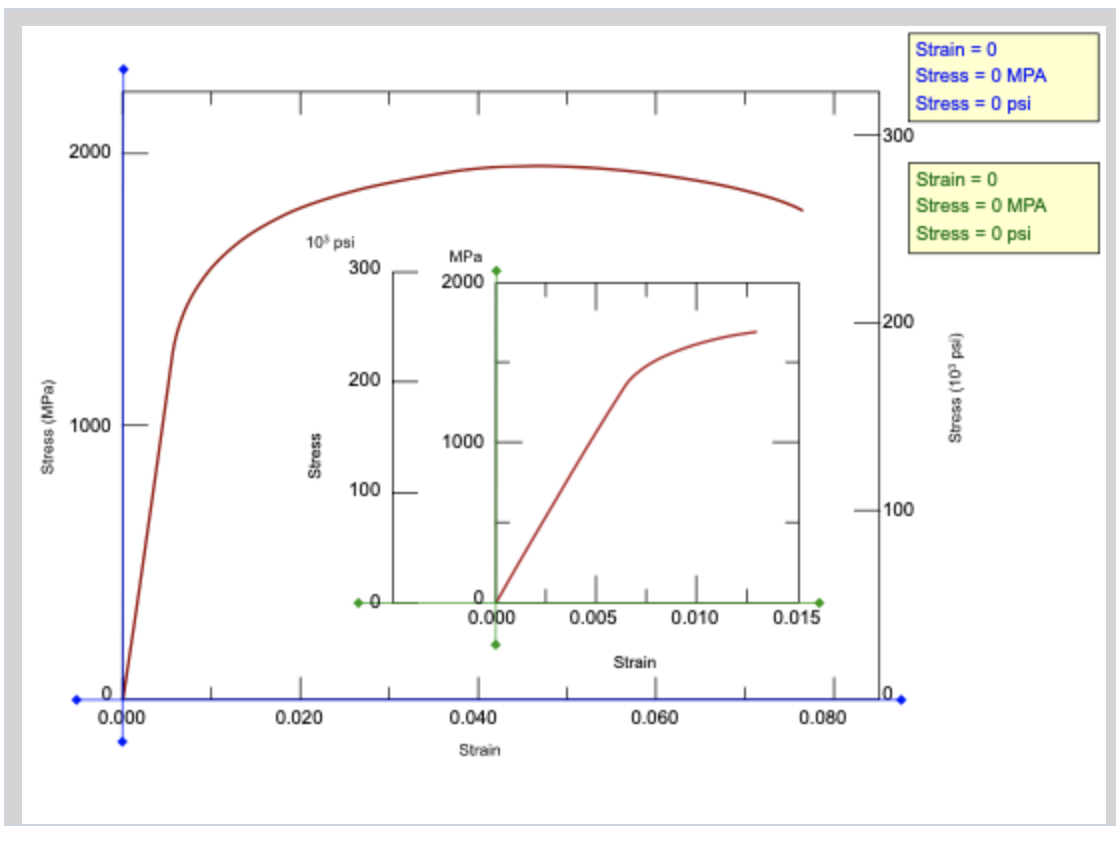Click the blue diamond handle below the main graph's origin
Viewport: 1116px width, 842px height.
tap(122, 742)
